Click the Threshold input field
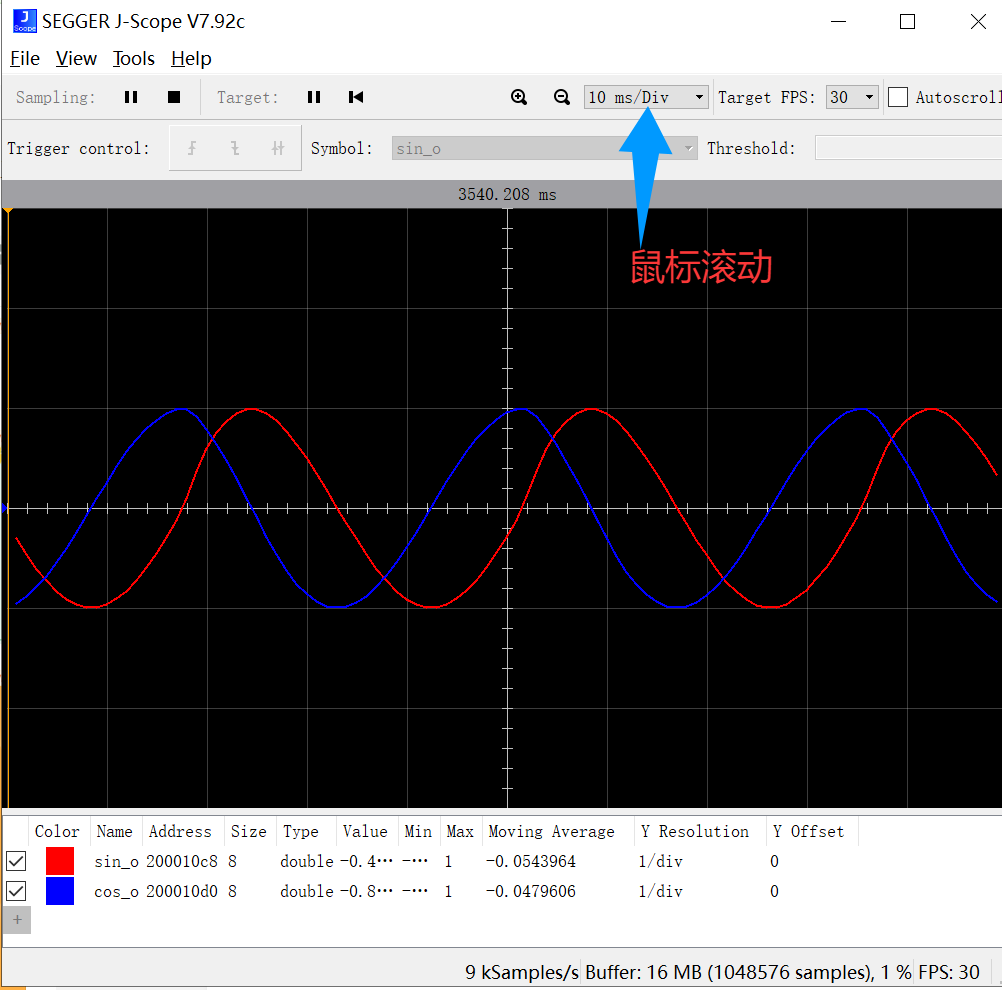This screenshot has height=990, width=1002. 908,148
